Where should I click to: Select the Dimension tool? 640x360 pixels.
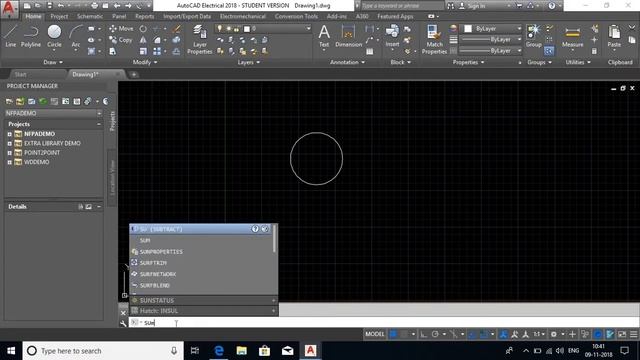point(348,36)
